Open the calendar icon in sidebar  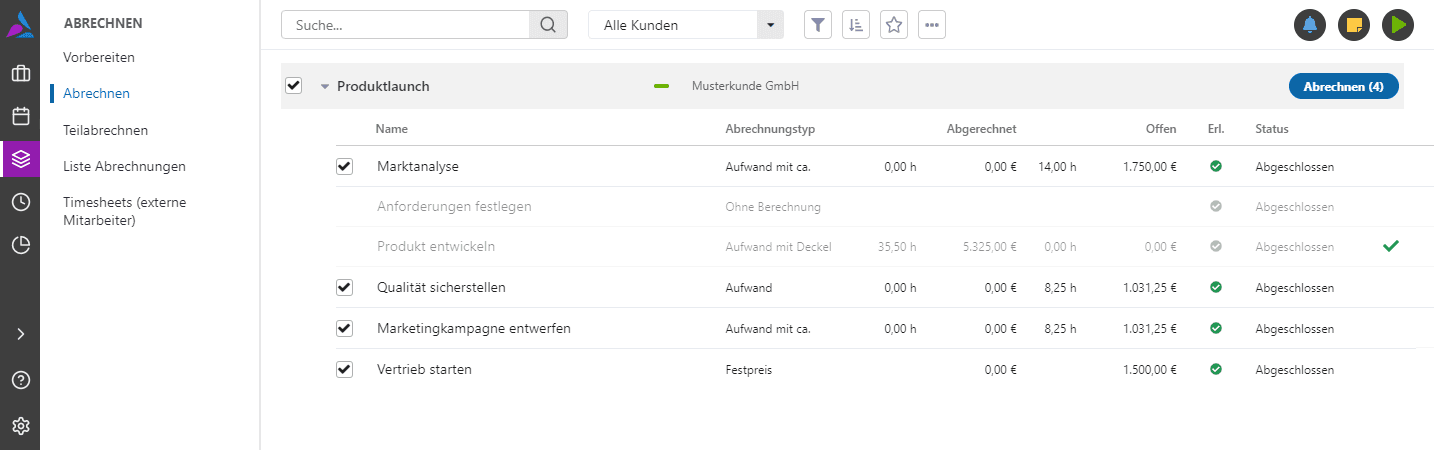click(20, 116)
